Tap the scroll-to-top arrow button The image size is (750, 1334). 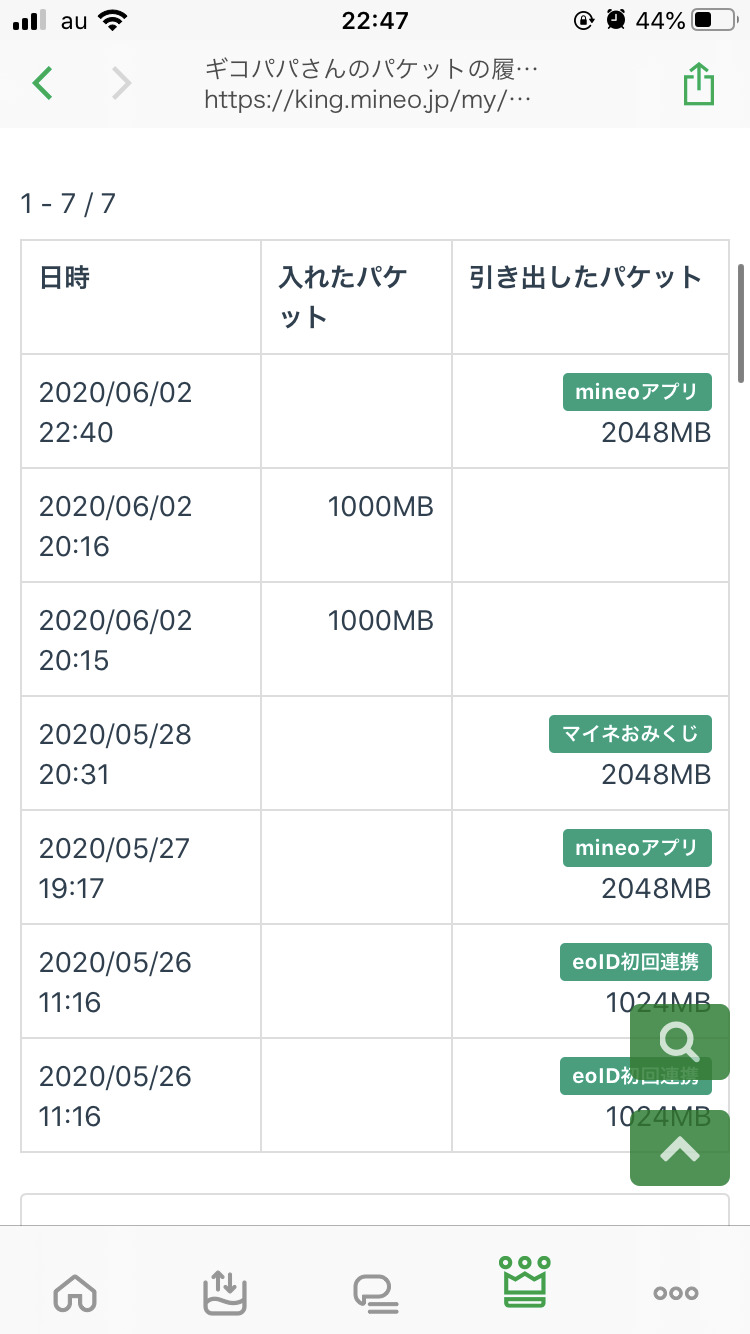680,1148
